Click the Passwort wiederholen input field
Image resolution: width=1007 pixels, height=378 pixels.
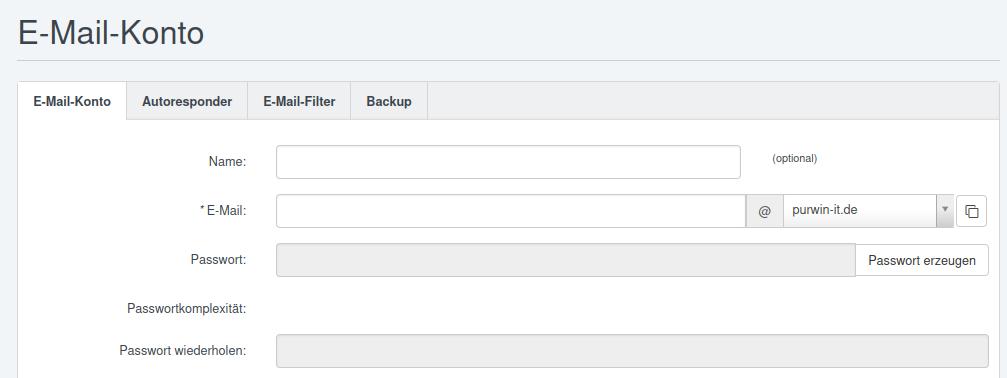pyautogui.click(x=633, y=351)
